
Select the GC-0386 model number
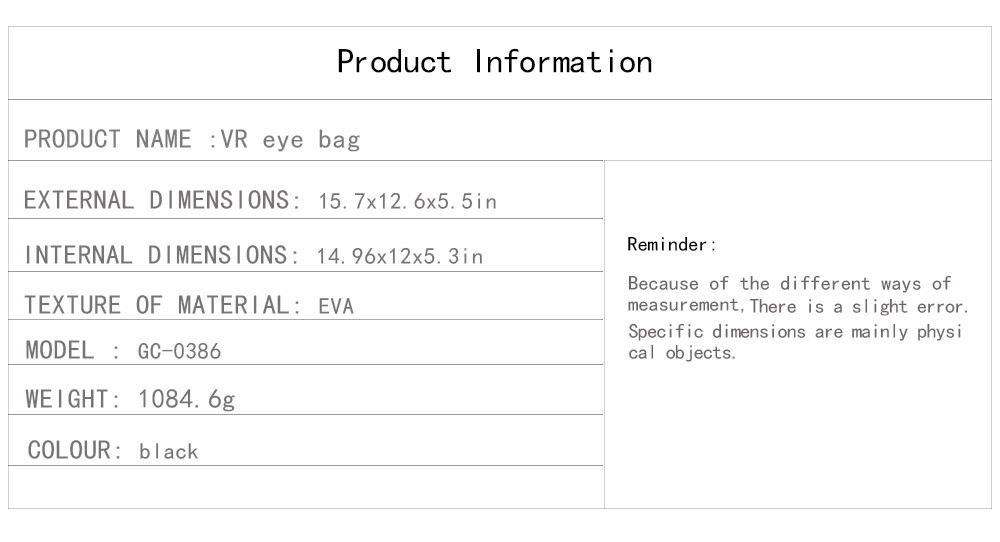[180, 352]
